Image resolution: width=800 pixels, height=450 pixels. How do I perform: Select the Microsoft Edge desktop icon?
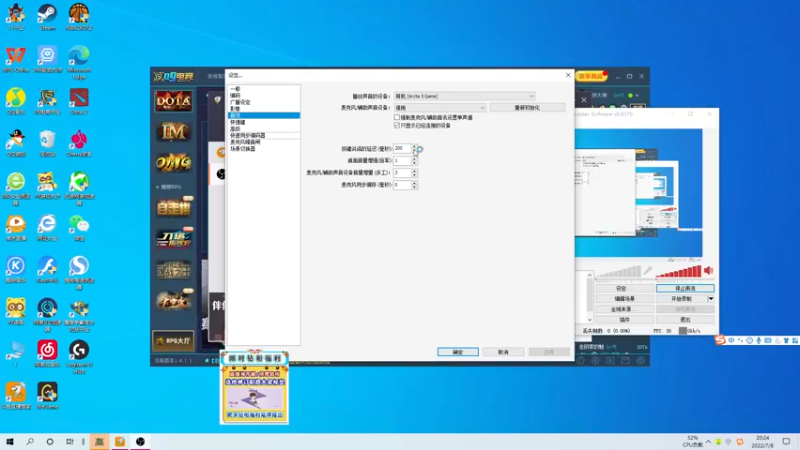pos(79,61)
